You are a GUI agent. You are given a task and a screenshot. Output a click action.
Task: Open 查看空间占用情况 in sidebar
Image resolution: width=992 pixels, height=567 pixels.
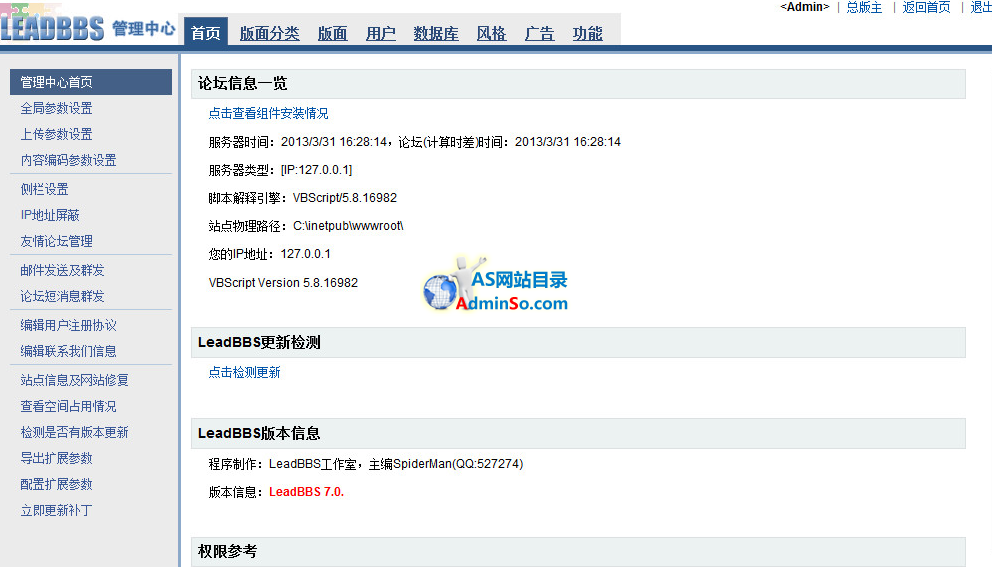pos(68,406)
